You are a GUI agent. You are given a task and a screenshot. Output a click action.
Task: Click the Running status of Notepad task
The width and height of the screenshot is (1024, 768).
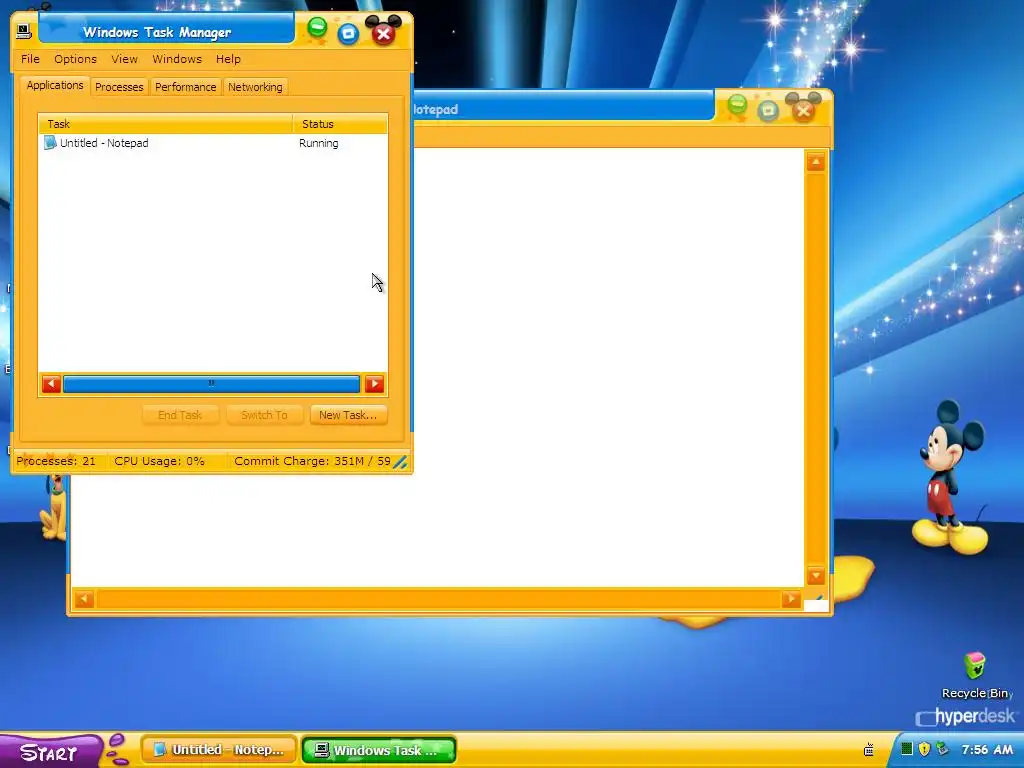[x=319, y=143]
